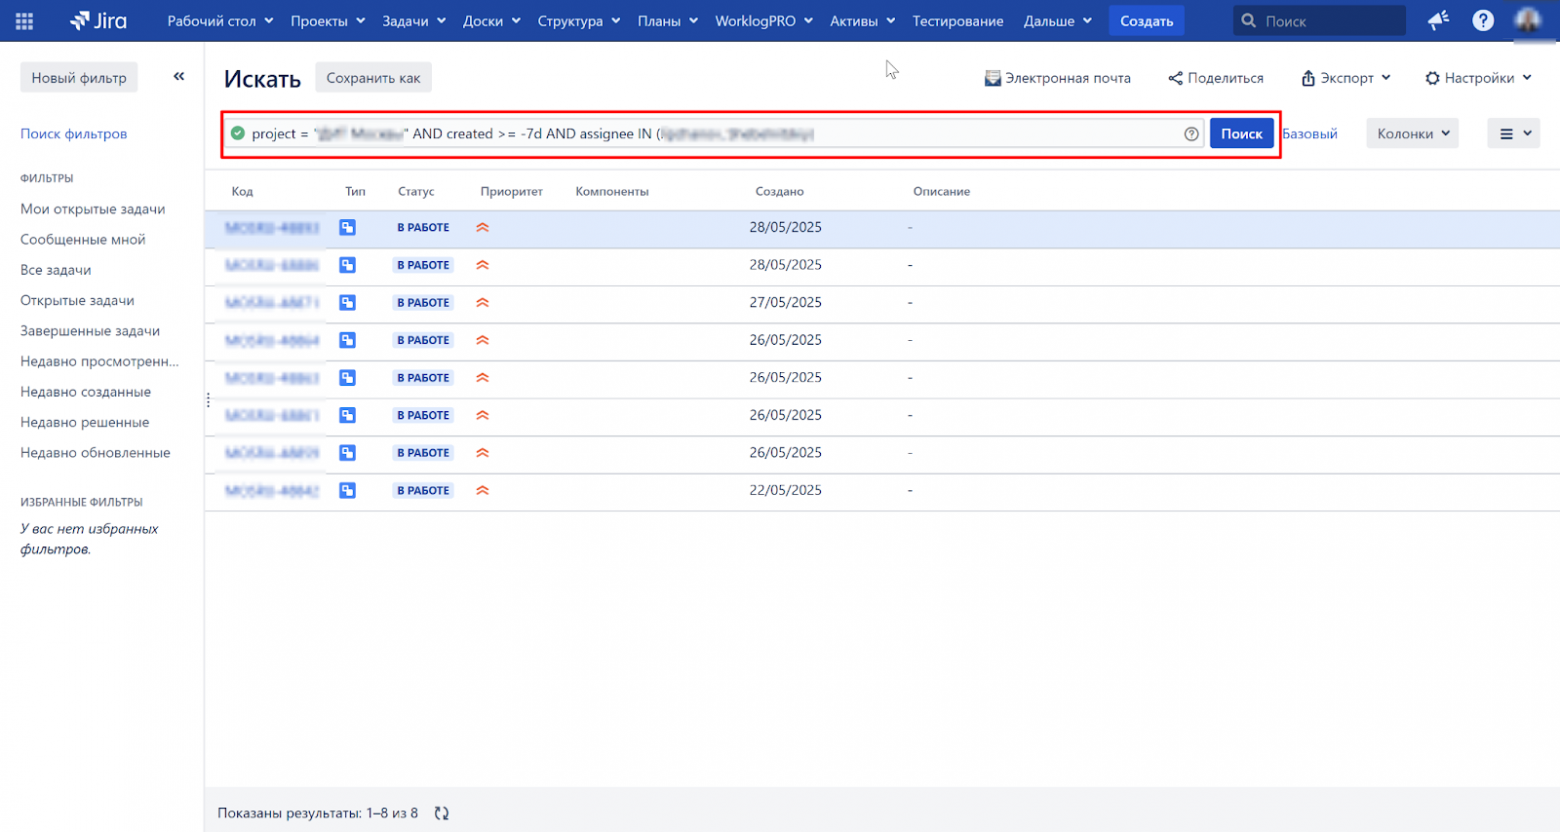This screenshot has width=1560, height=832.
Task: Refresh results with the reload icon
Action: tap(441, 813)
